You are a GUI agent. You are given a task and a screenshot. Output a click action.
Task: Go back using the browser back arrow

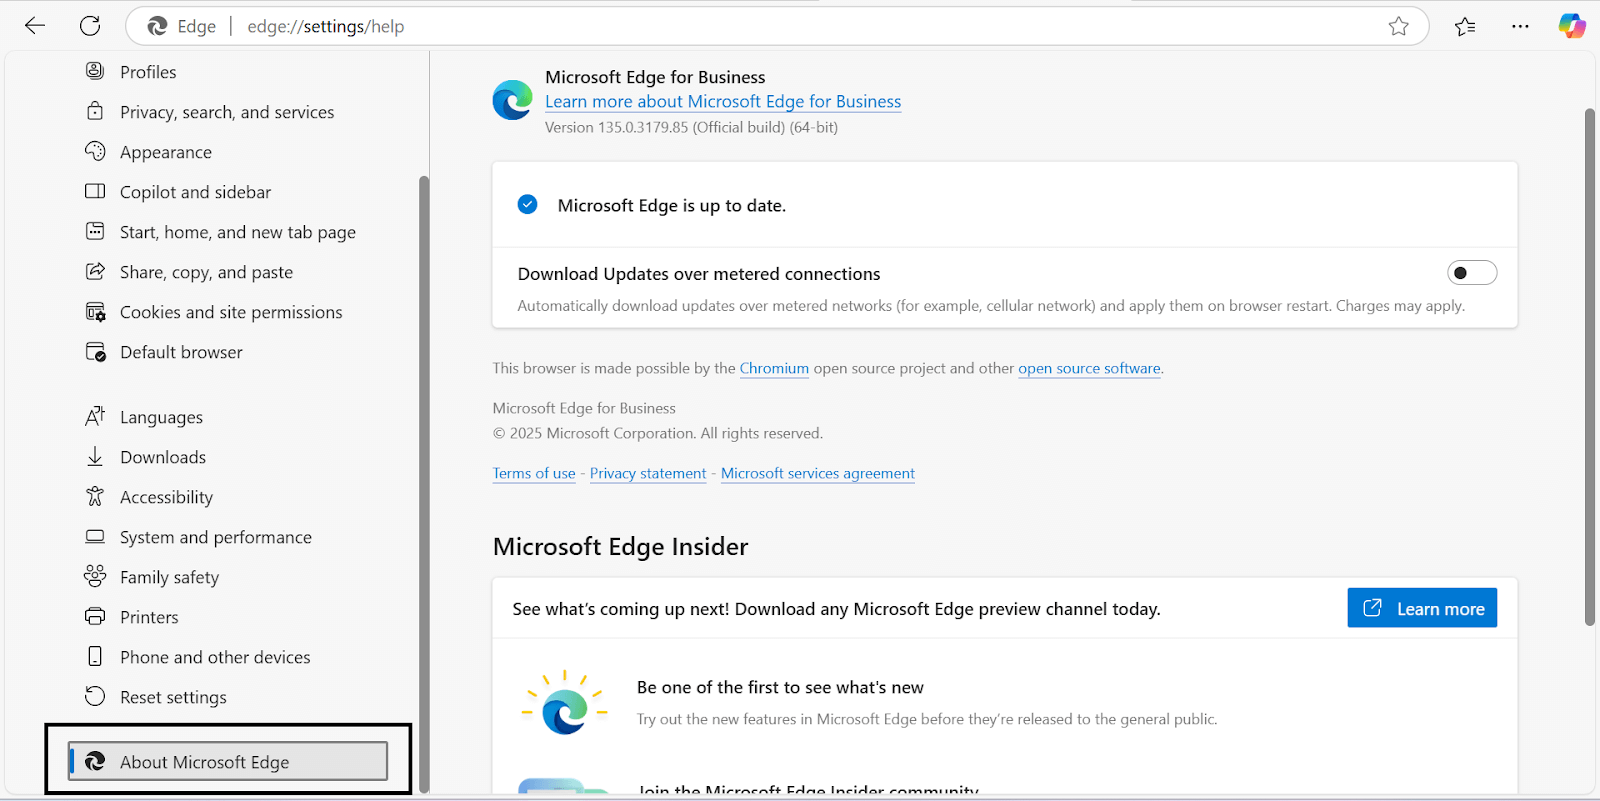tap(35, 26)
